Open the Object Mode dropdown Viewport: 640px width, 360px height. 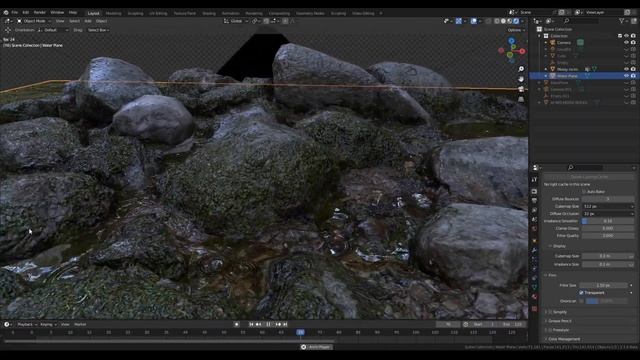34,21
